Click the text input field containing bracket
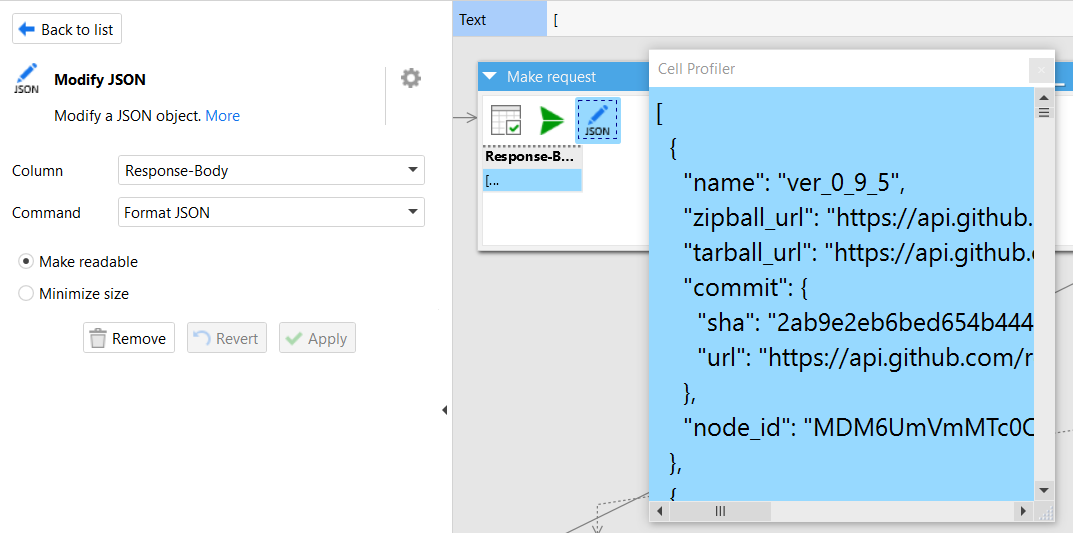This screenshot has height=533, width=1073. [800, 20]
